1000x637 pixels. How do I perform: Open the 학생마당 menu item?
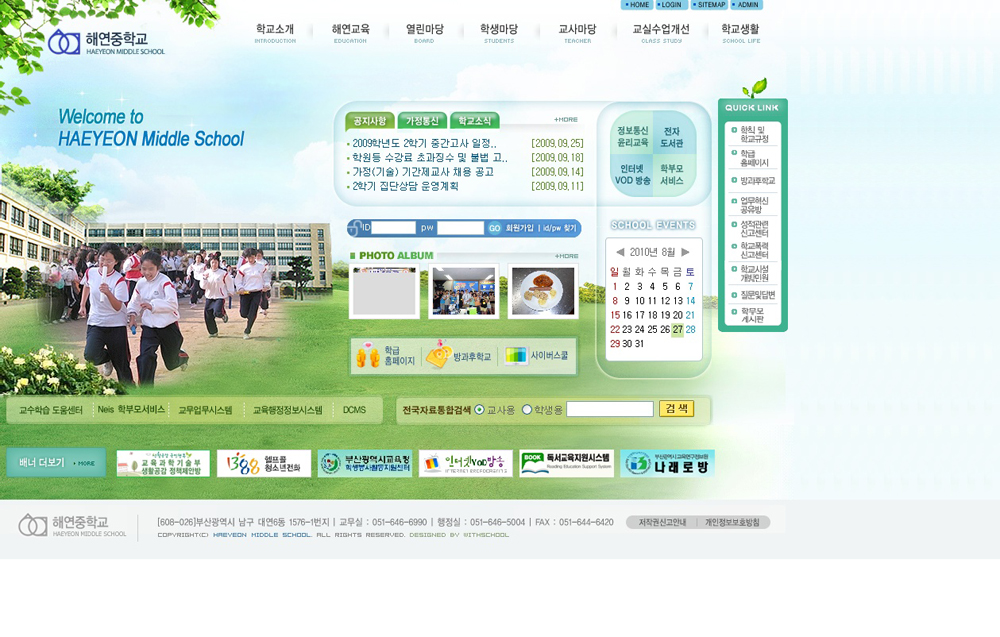tap(499, 33)
